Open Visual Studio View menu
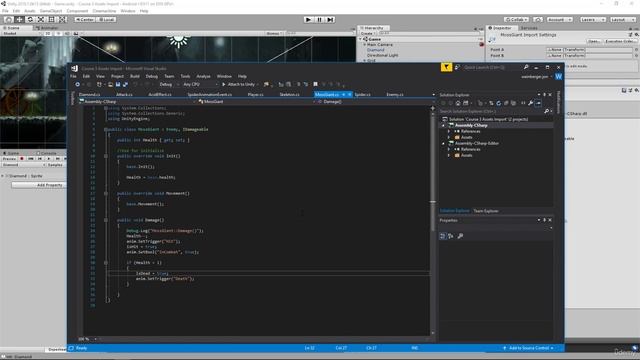Screen dimensions: 640x360 [x=100, y=76]
